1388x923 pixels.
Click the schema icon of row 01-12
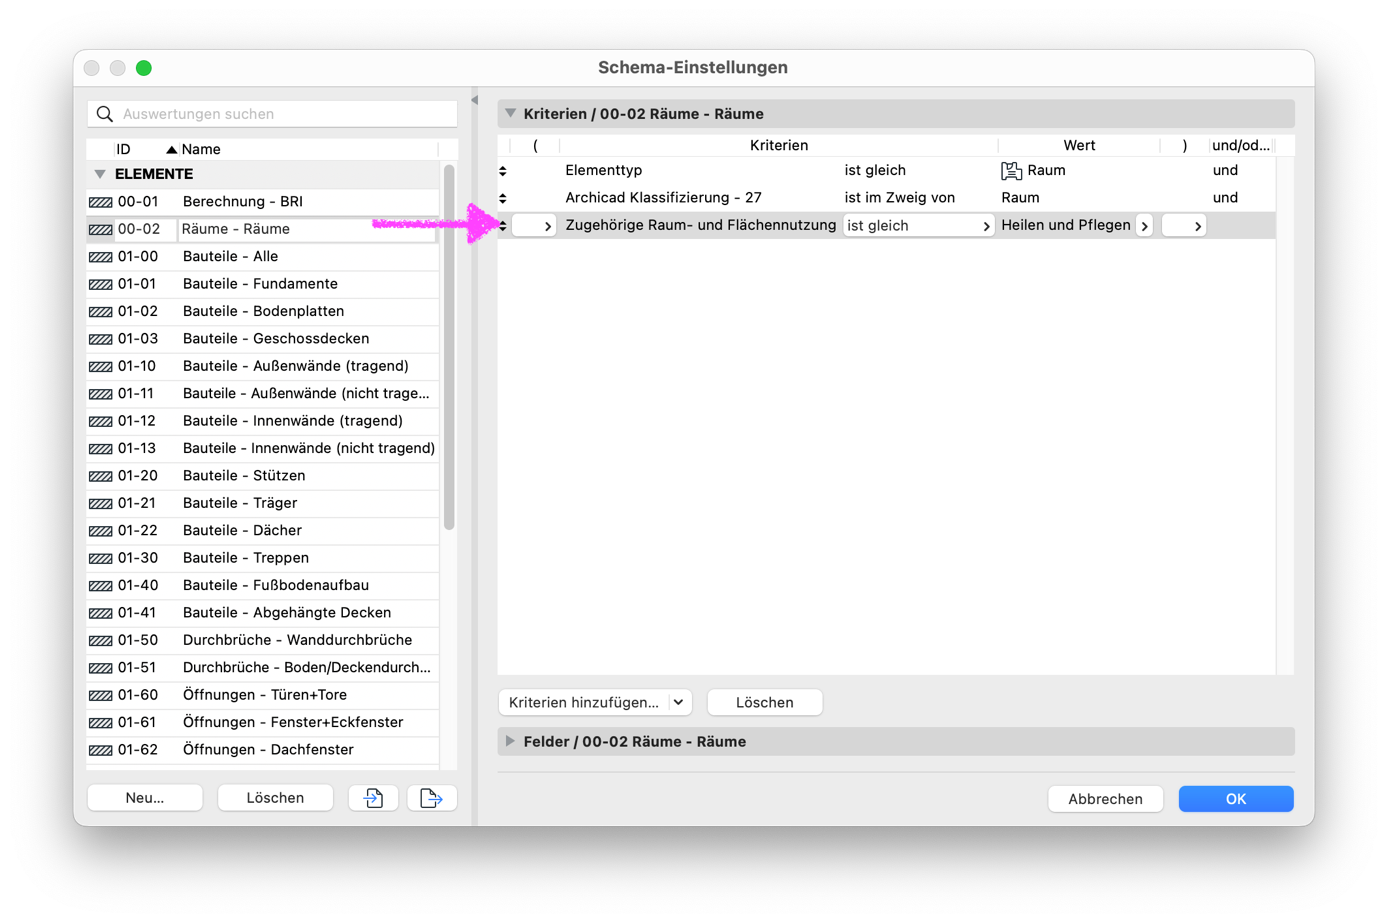100,421
